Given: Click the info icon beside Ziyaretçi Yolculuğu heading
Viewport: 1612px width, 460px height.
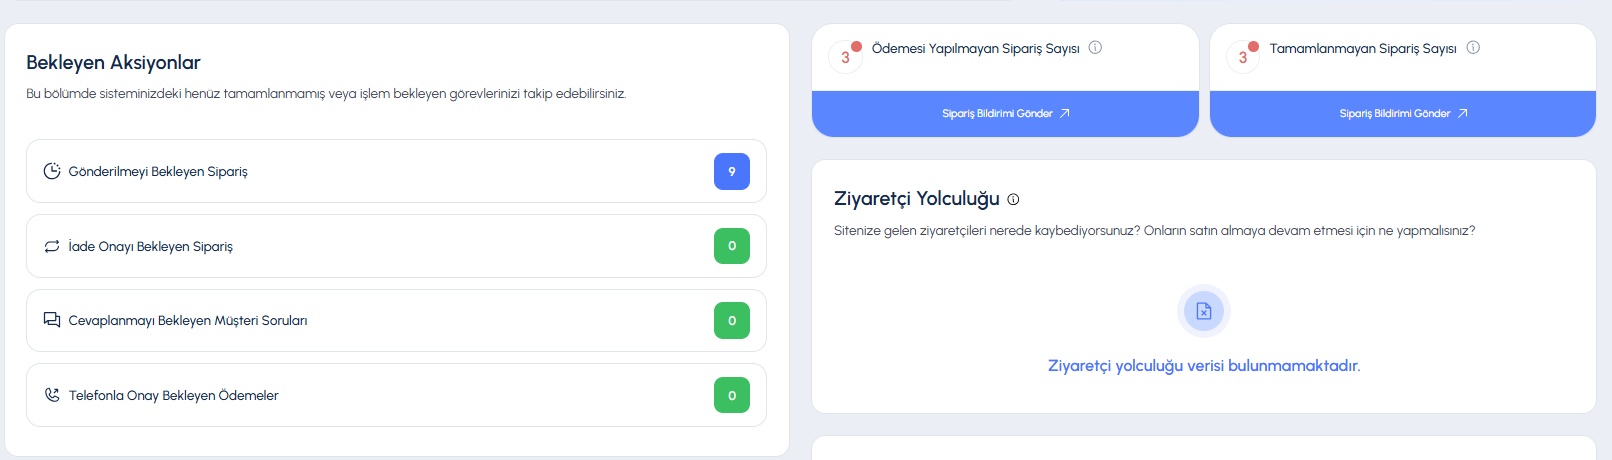Looking at the screenshot, I should 1013,199.
